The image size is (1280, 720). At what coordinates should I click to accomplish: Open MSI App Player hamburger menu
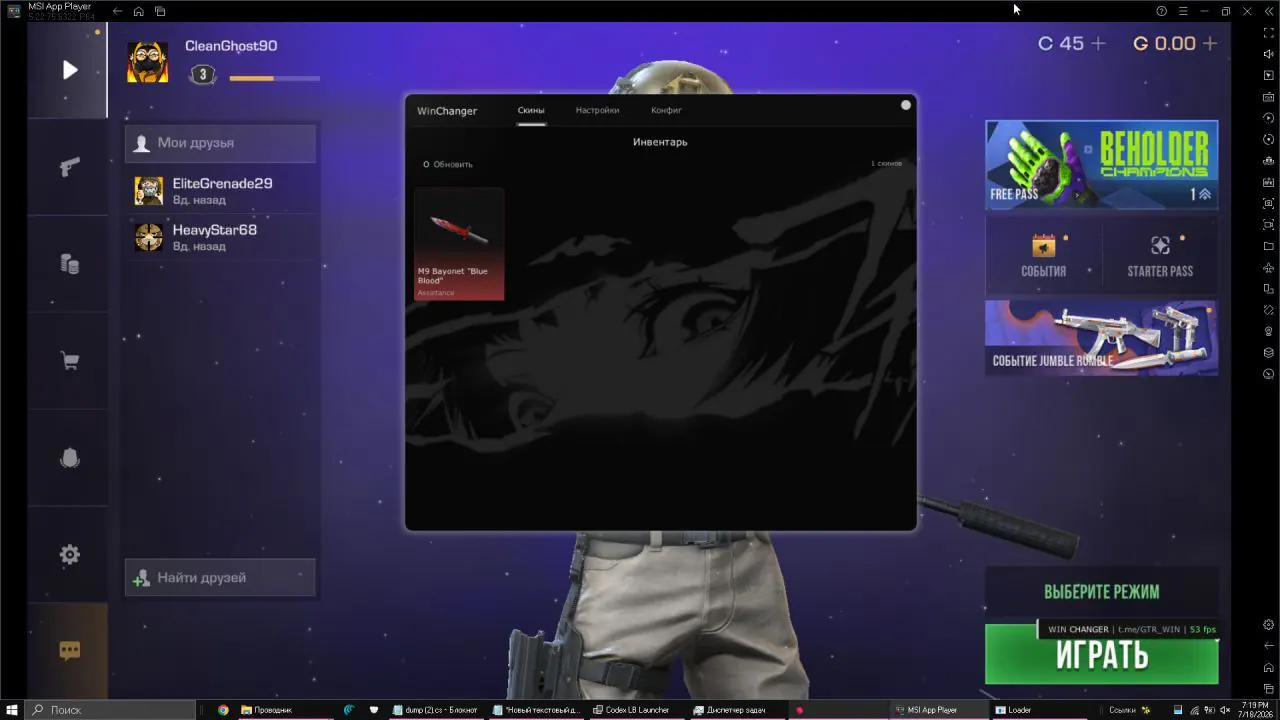pos(1183,11)
